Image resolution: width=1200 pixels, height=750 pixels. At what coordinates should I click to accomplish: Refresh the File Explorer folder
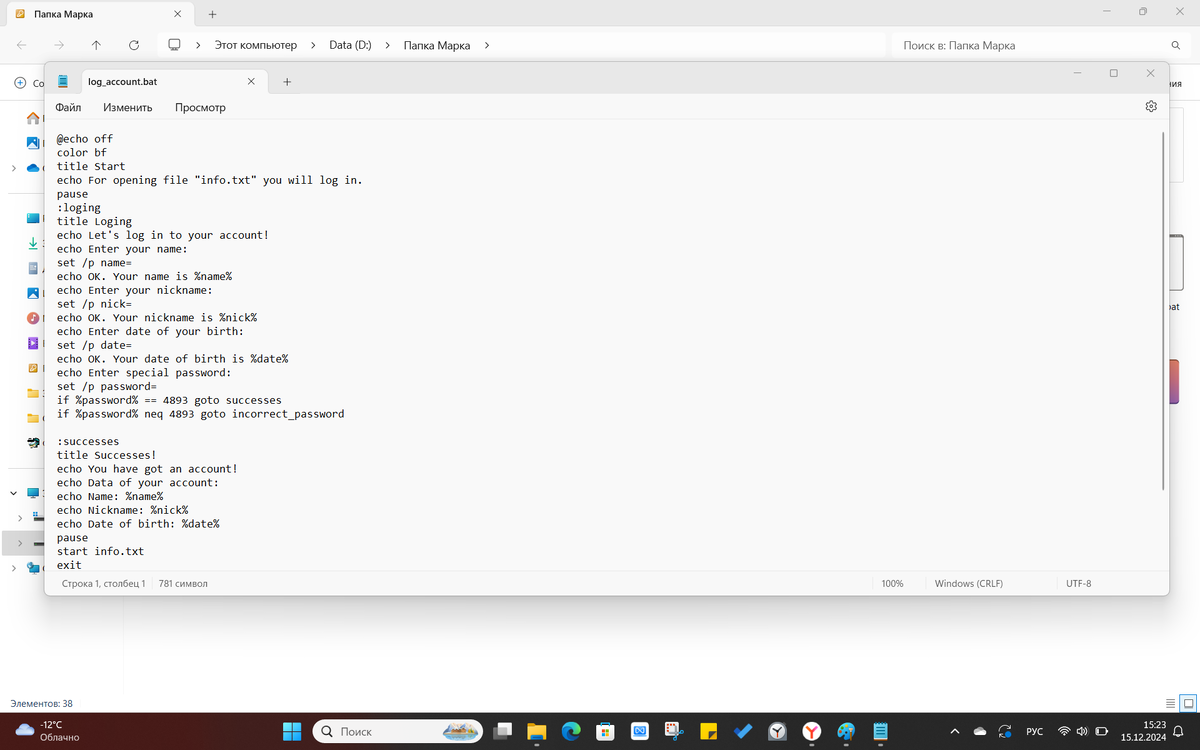[x=133, y=45]
